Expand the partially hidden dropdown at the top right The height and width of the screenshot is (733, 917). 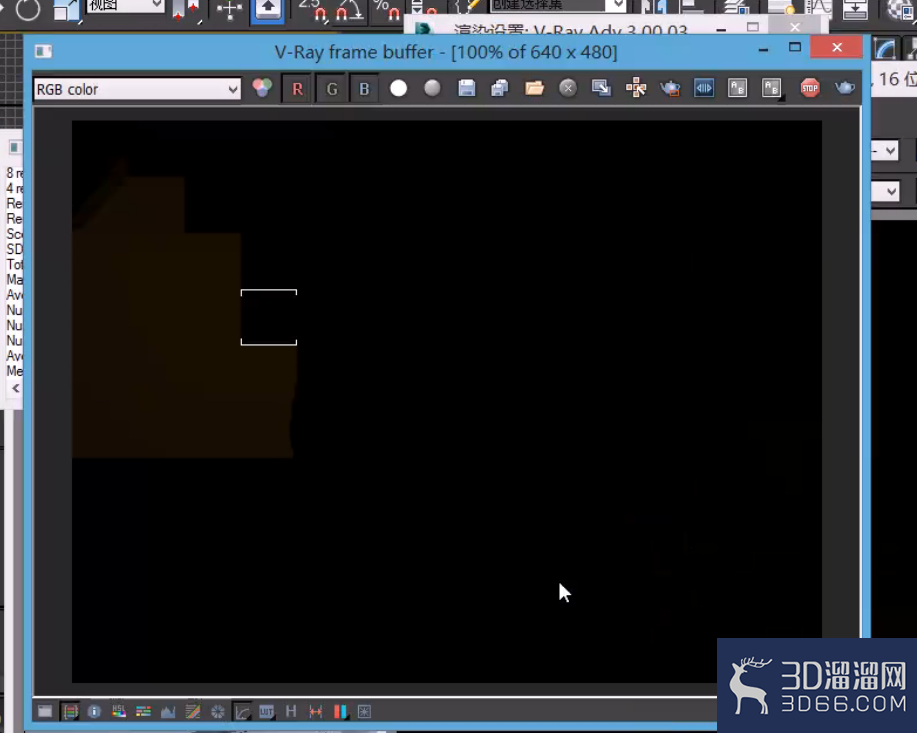click(885, 151)
